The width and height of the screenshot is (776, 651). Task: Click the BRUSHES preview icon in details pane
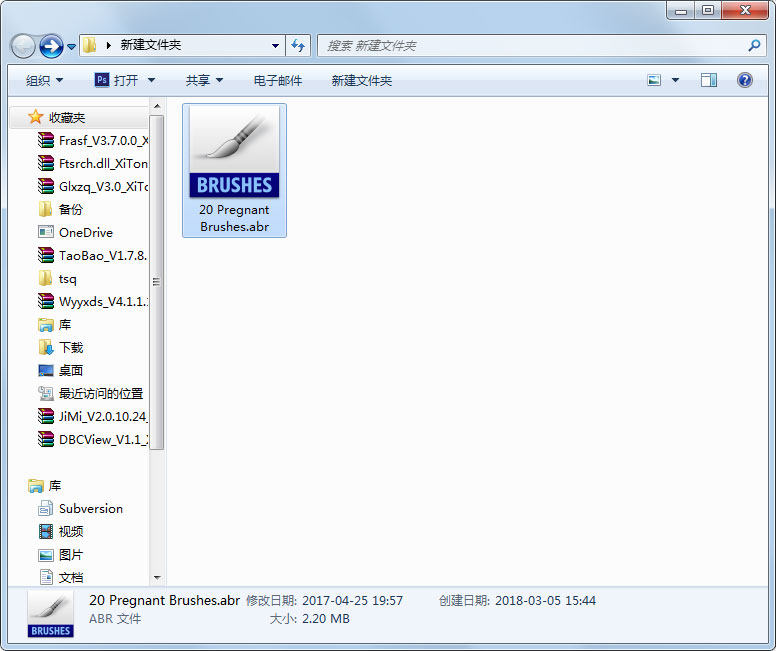pos(50,614)
